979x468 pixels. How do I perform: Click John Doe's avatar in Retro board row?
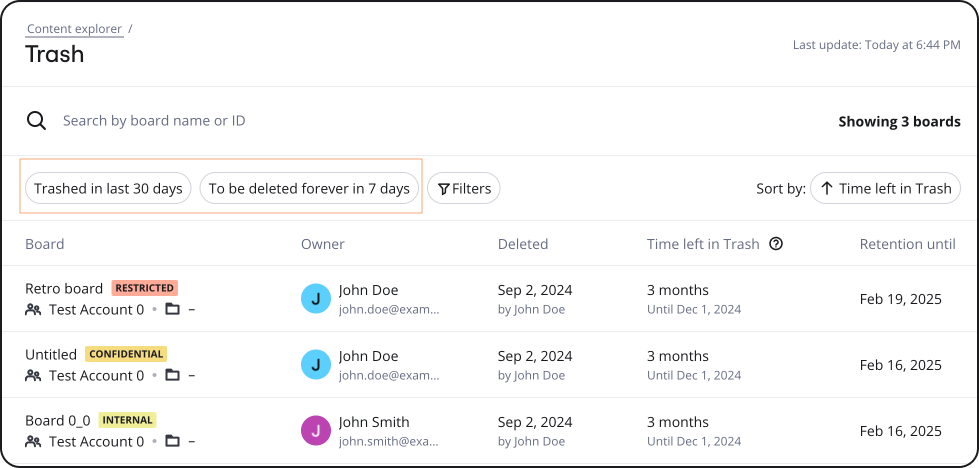(x=315, y=299)
